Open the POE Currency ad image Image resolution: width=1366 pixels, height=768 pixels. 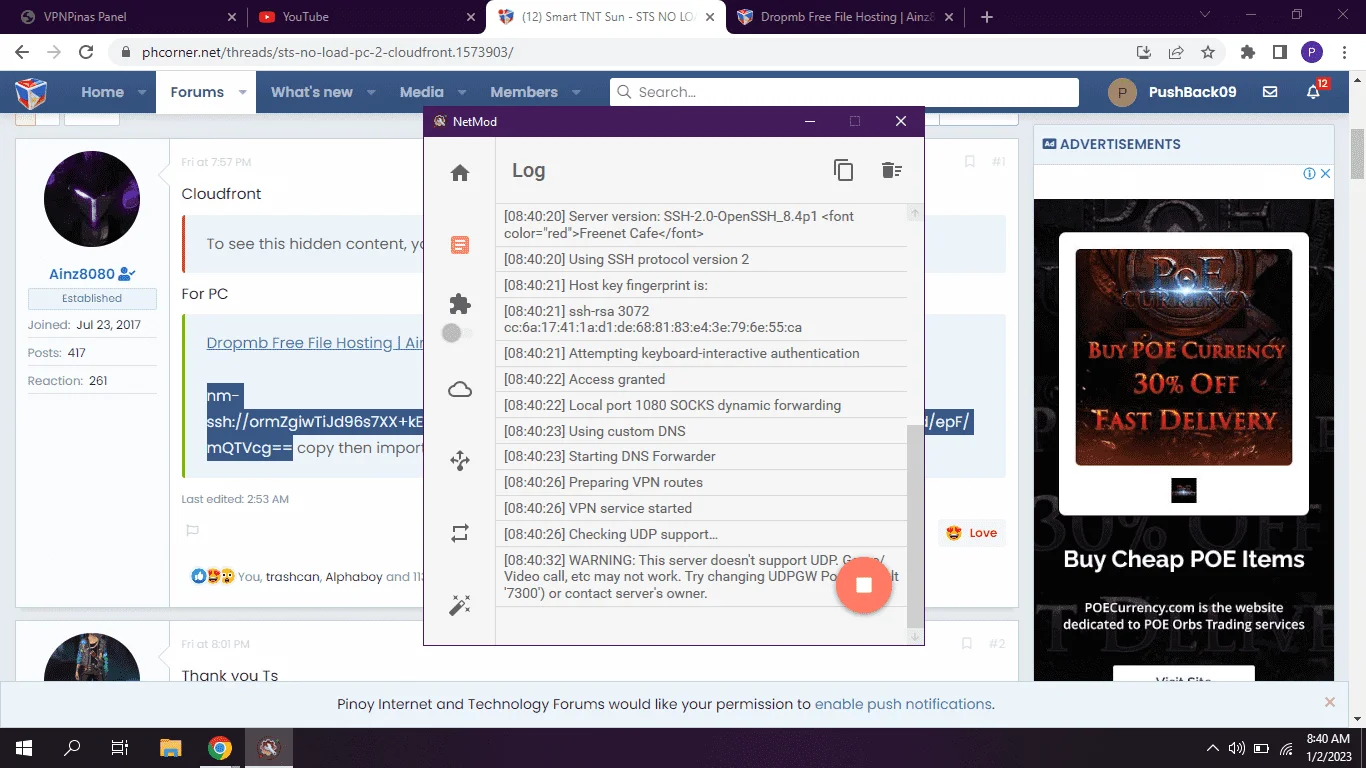pos(1184,357)
